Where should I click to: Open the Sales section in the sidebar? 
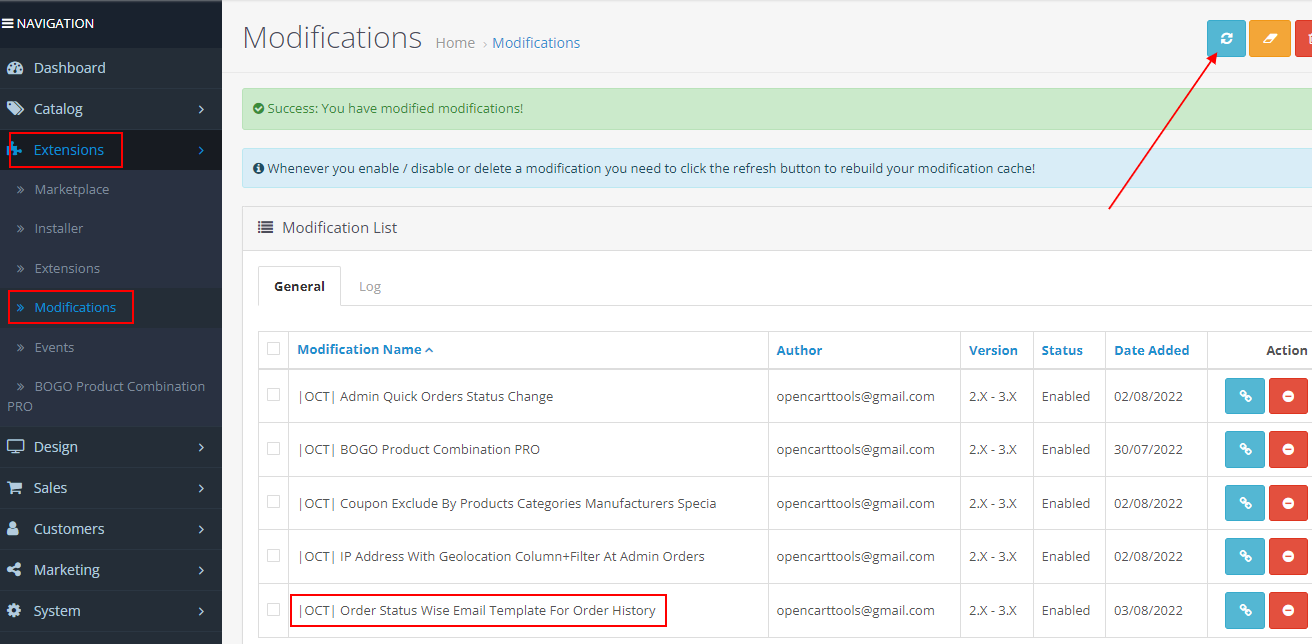tap(49, 488)
